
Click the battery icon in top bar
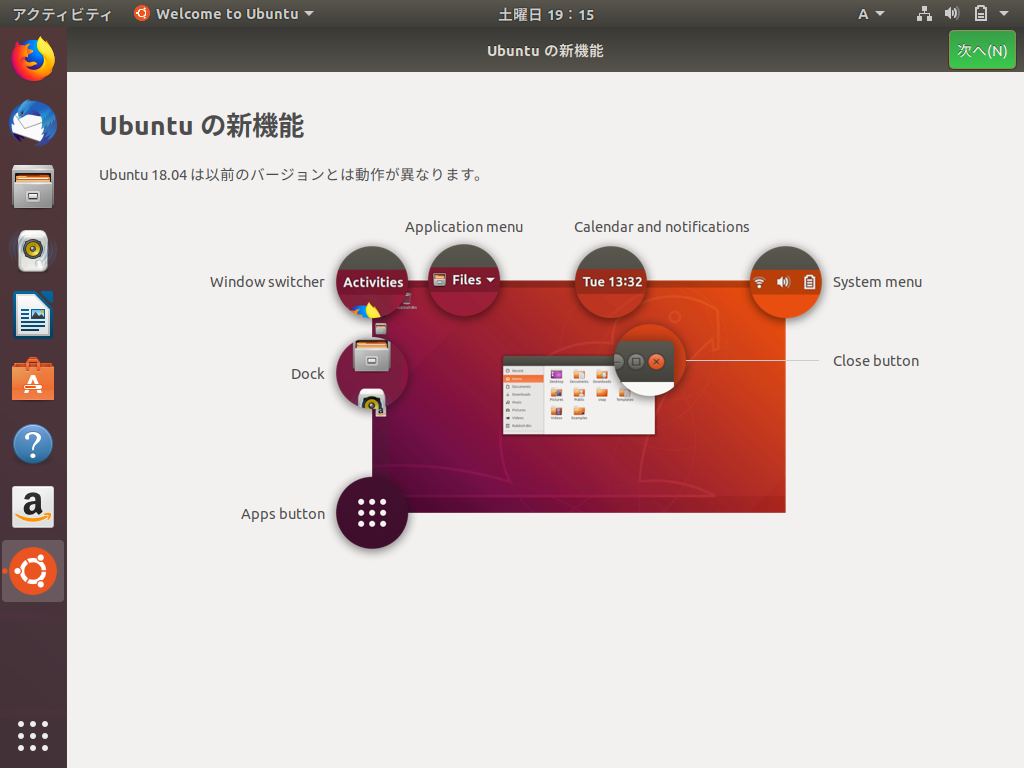[x=980, y=14]
